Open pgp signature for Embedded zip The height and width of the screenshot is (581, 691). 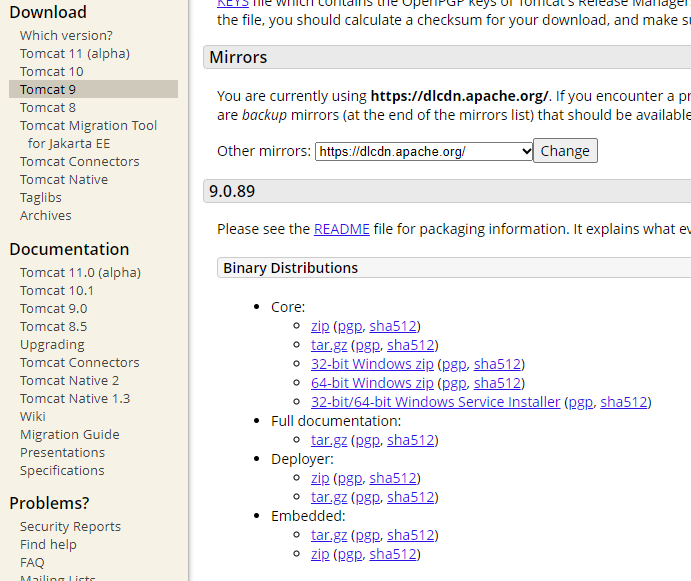click(x=350, y=554)
